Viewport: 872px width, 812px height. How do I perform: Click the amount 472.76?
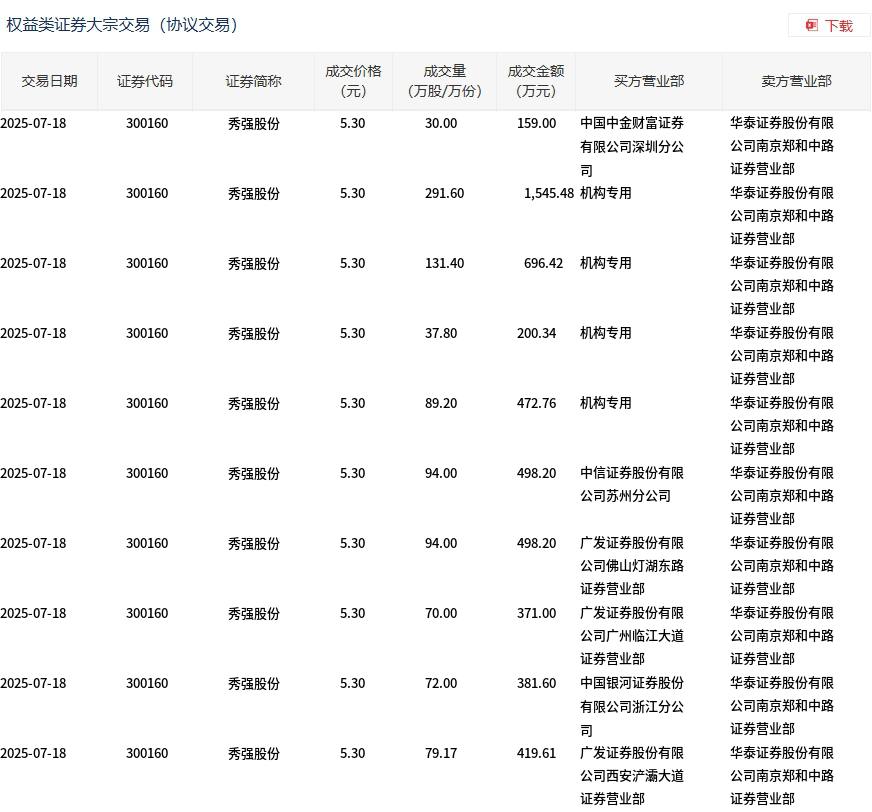click(x=536, y=404)
